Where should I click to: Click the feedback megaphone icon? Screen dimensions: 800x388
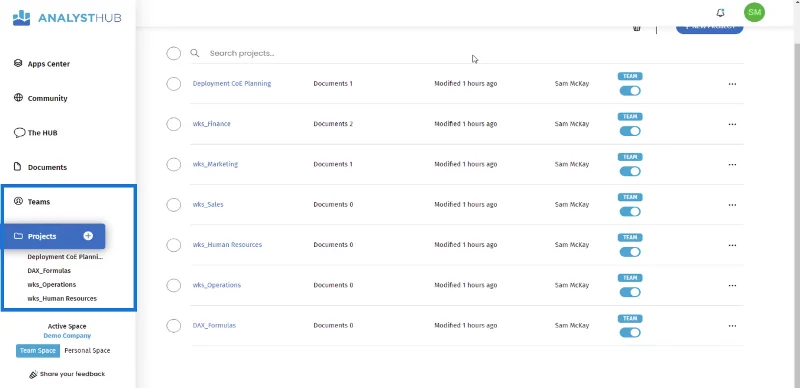34,374
